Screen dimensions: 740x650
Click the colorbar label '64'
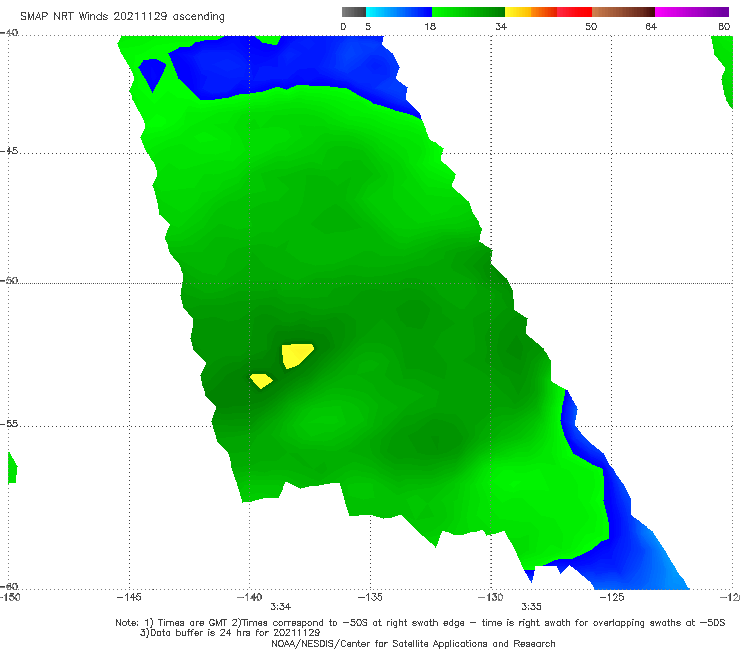point(651,26)
